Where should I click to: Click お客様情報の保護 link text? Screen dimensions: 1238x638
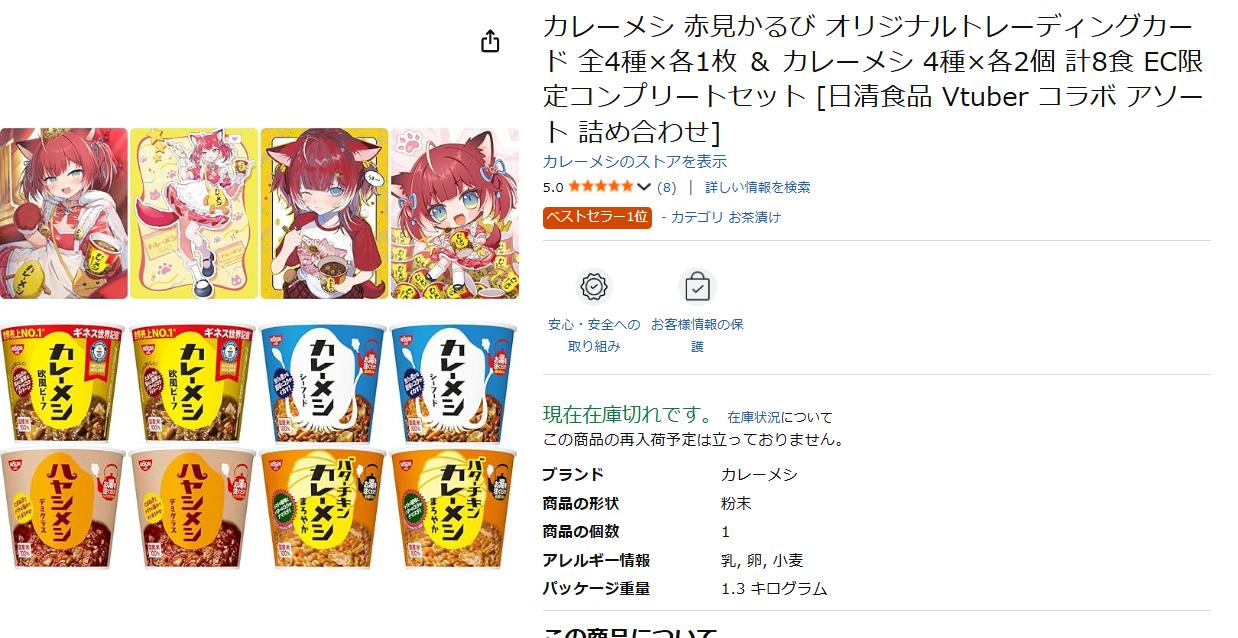tap(697, 335)
